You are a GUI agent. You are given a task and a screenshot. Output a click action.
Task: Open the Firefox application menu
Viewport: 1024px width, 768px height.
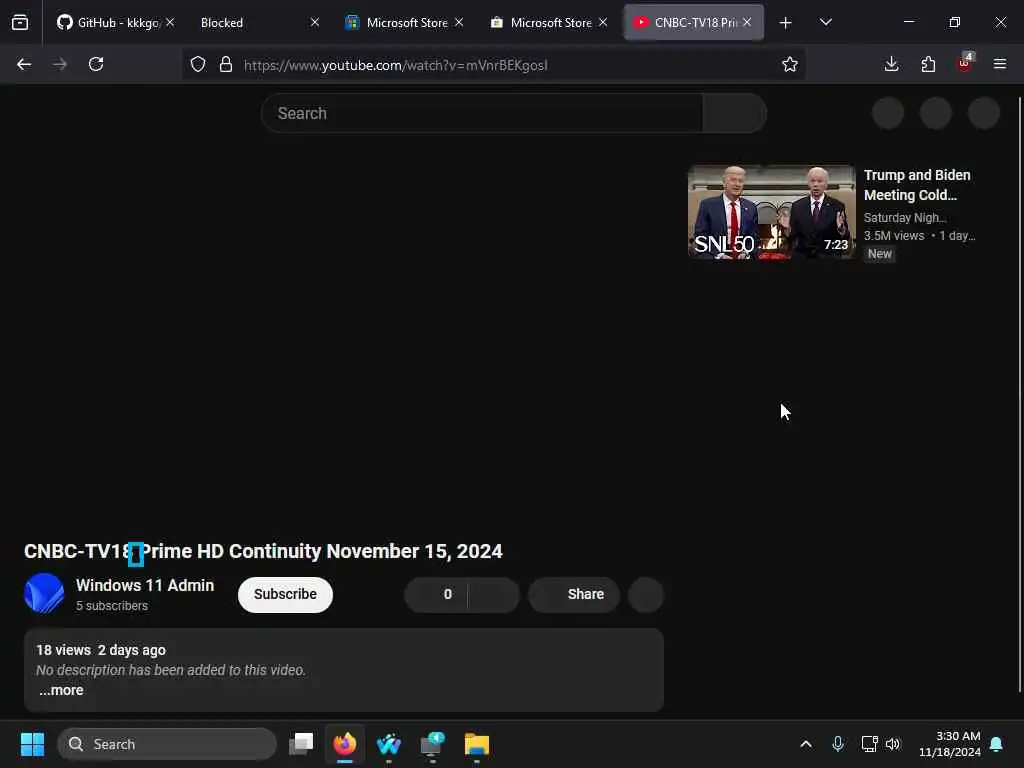pyautogui.click(x=1000, y=64)
